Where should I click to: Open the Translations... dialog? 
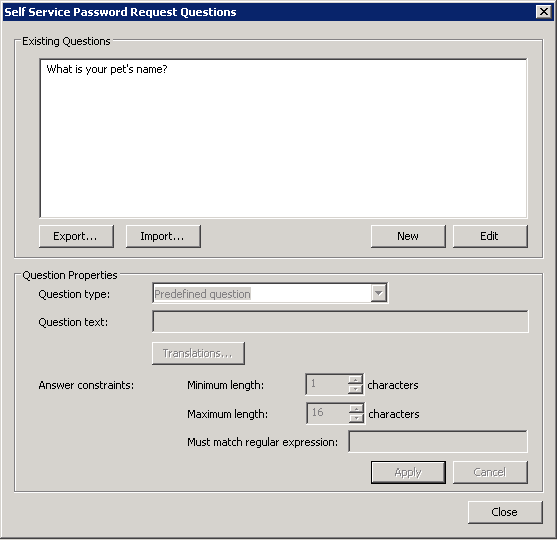coord(198,353)
